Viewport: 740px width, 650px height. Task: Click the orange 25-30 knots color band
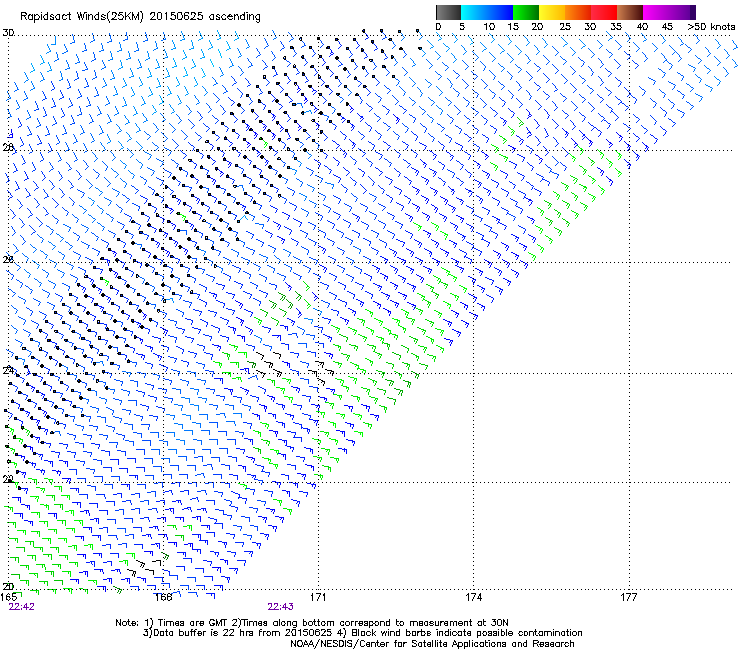tap(578, 12)
